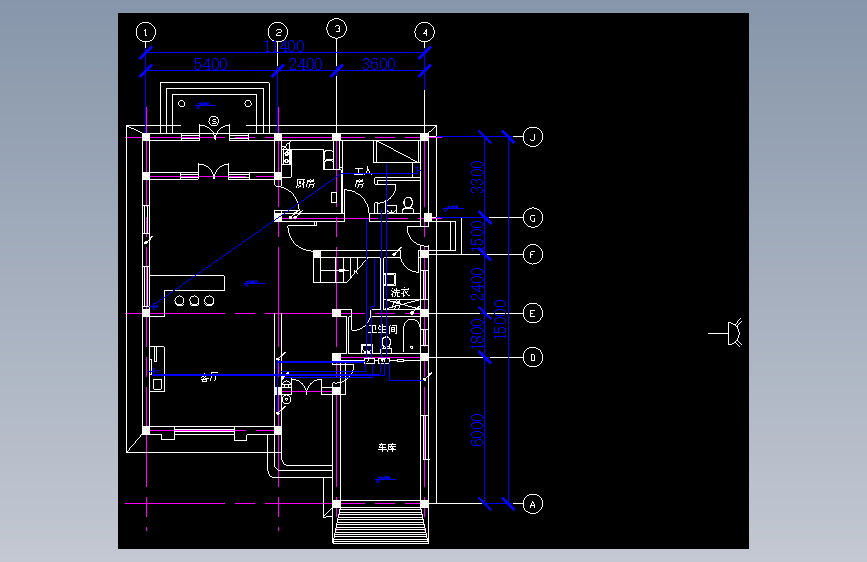Screen dimensions: 867x562
Task: Select the 11400 overall dimension text
Action: point(284,46)
